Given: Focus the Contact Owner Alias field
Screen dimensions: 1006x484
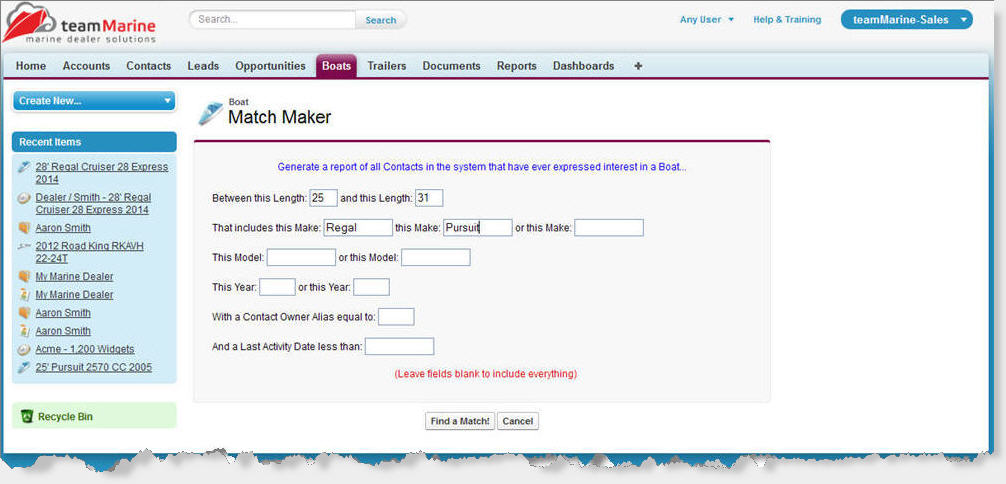Looking at the screenshot, I should 396,317.
